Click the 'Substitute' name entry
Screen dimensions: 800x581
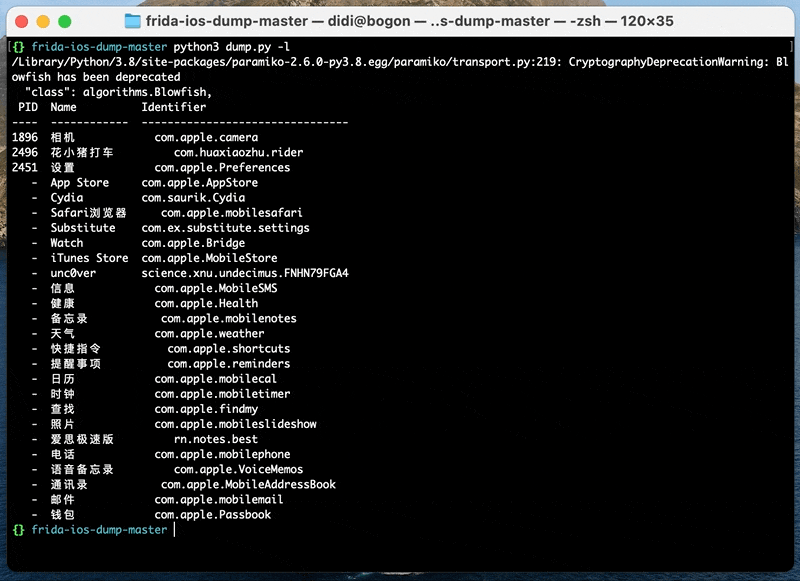click(83, 228)
